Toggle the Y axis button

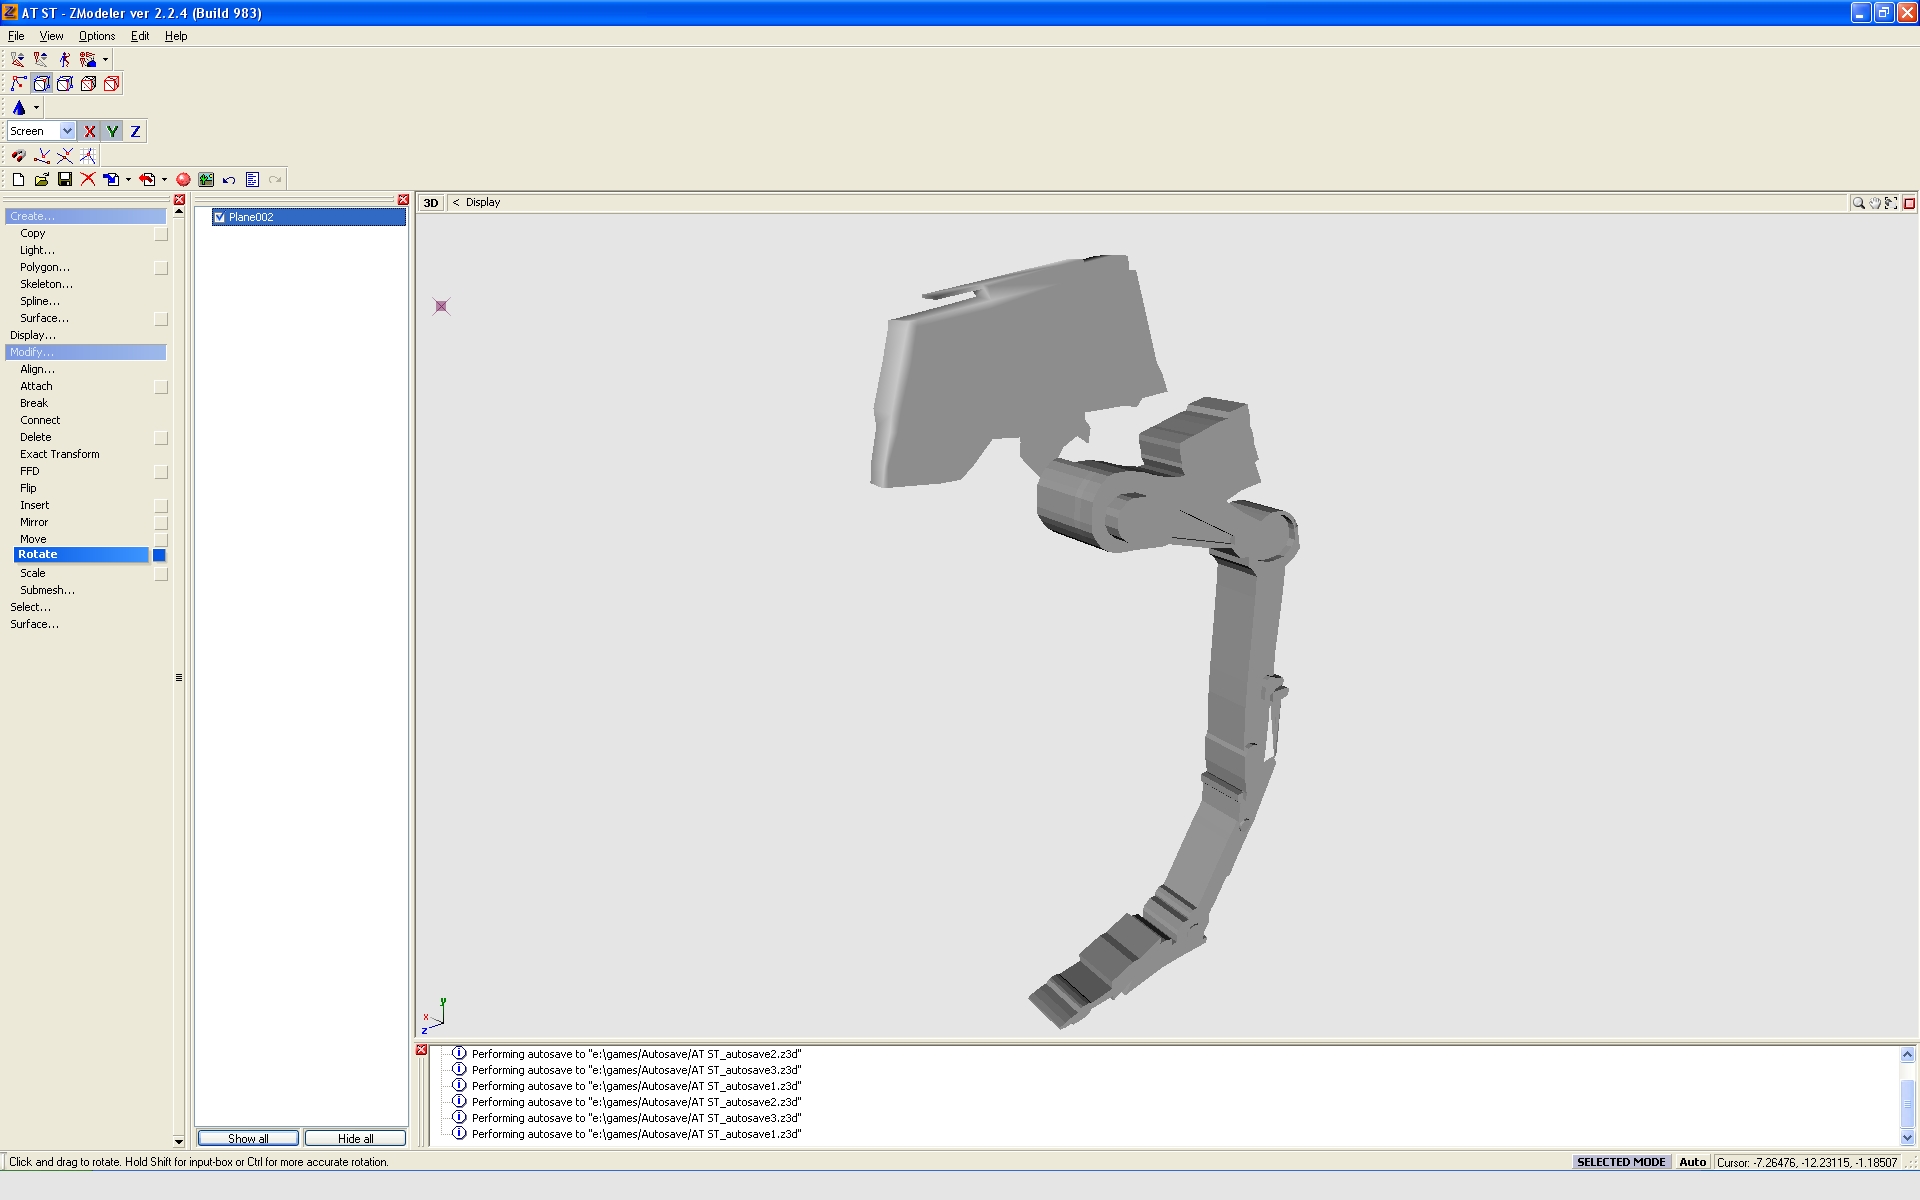click(x=112, y=131)
